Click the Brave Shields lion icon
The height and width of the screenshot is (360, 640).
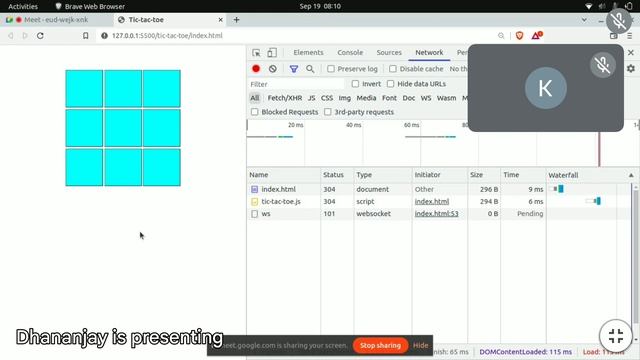tap(520, 36)
